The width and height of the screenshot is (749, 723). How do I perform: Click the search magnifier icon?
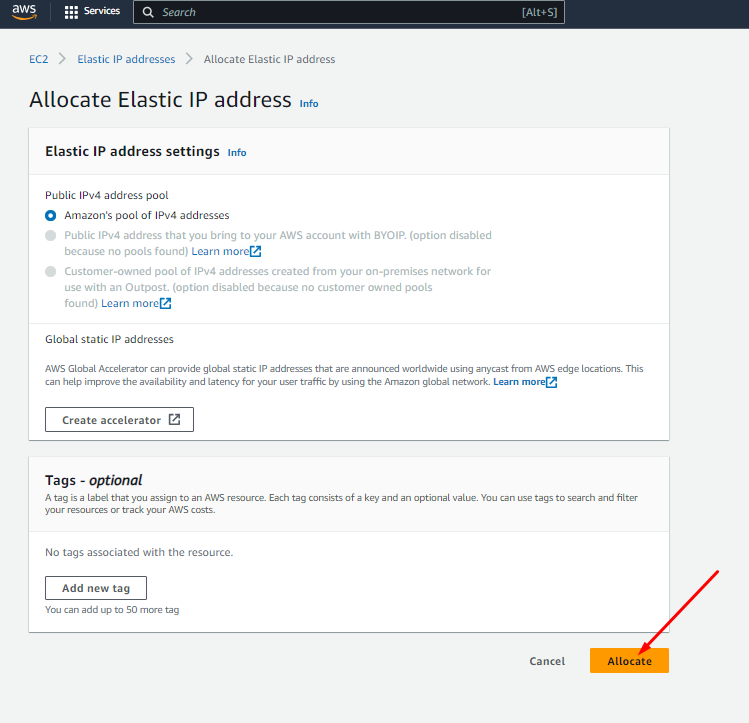click(148, 12)
